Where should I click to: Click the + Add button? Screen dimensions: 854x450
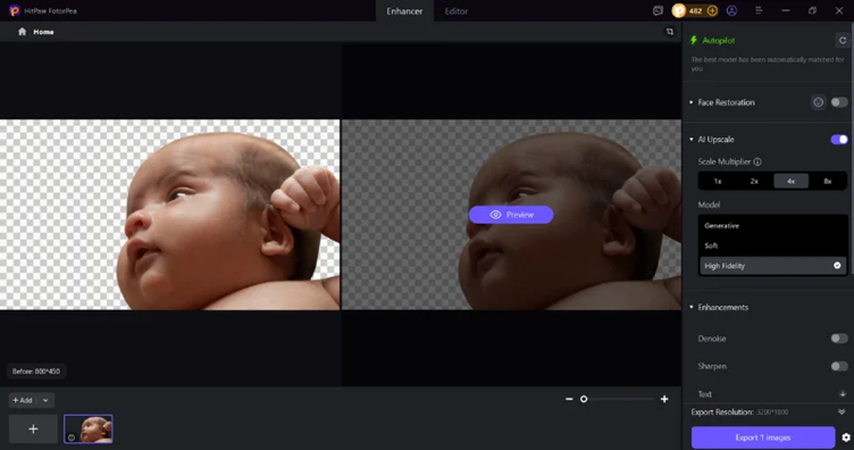23,400
